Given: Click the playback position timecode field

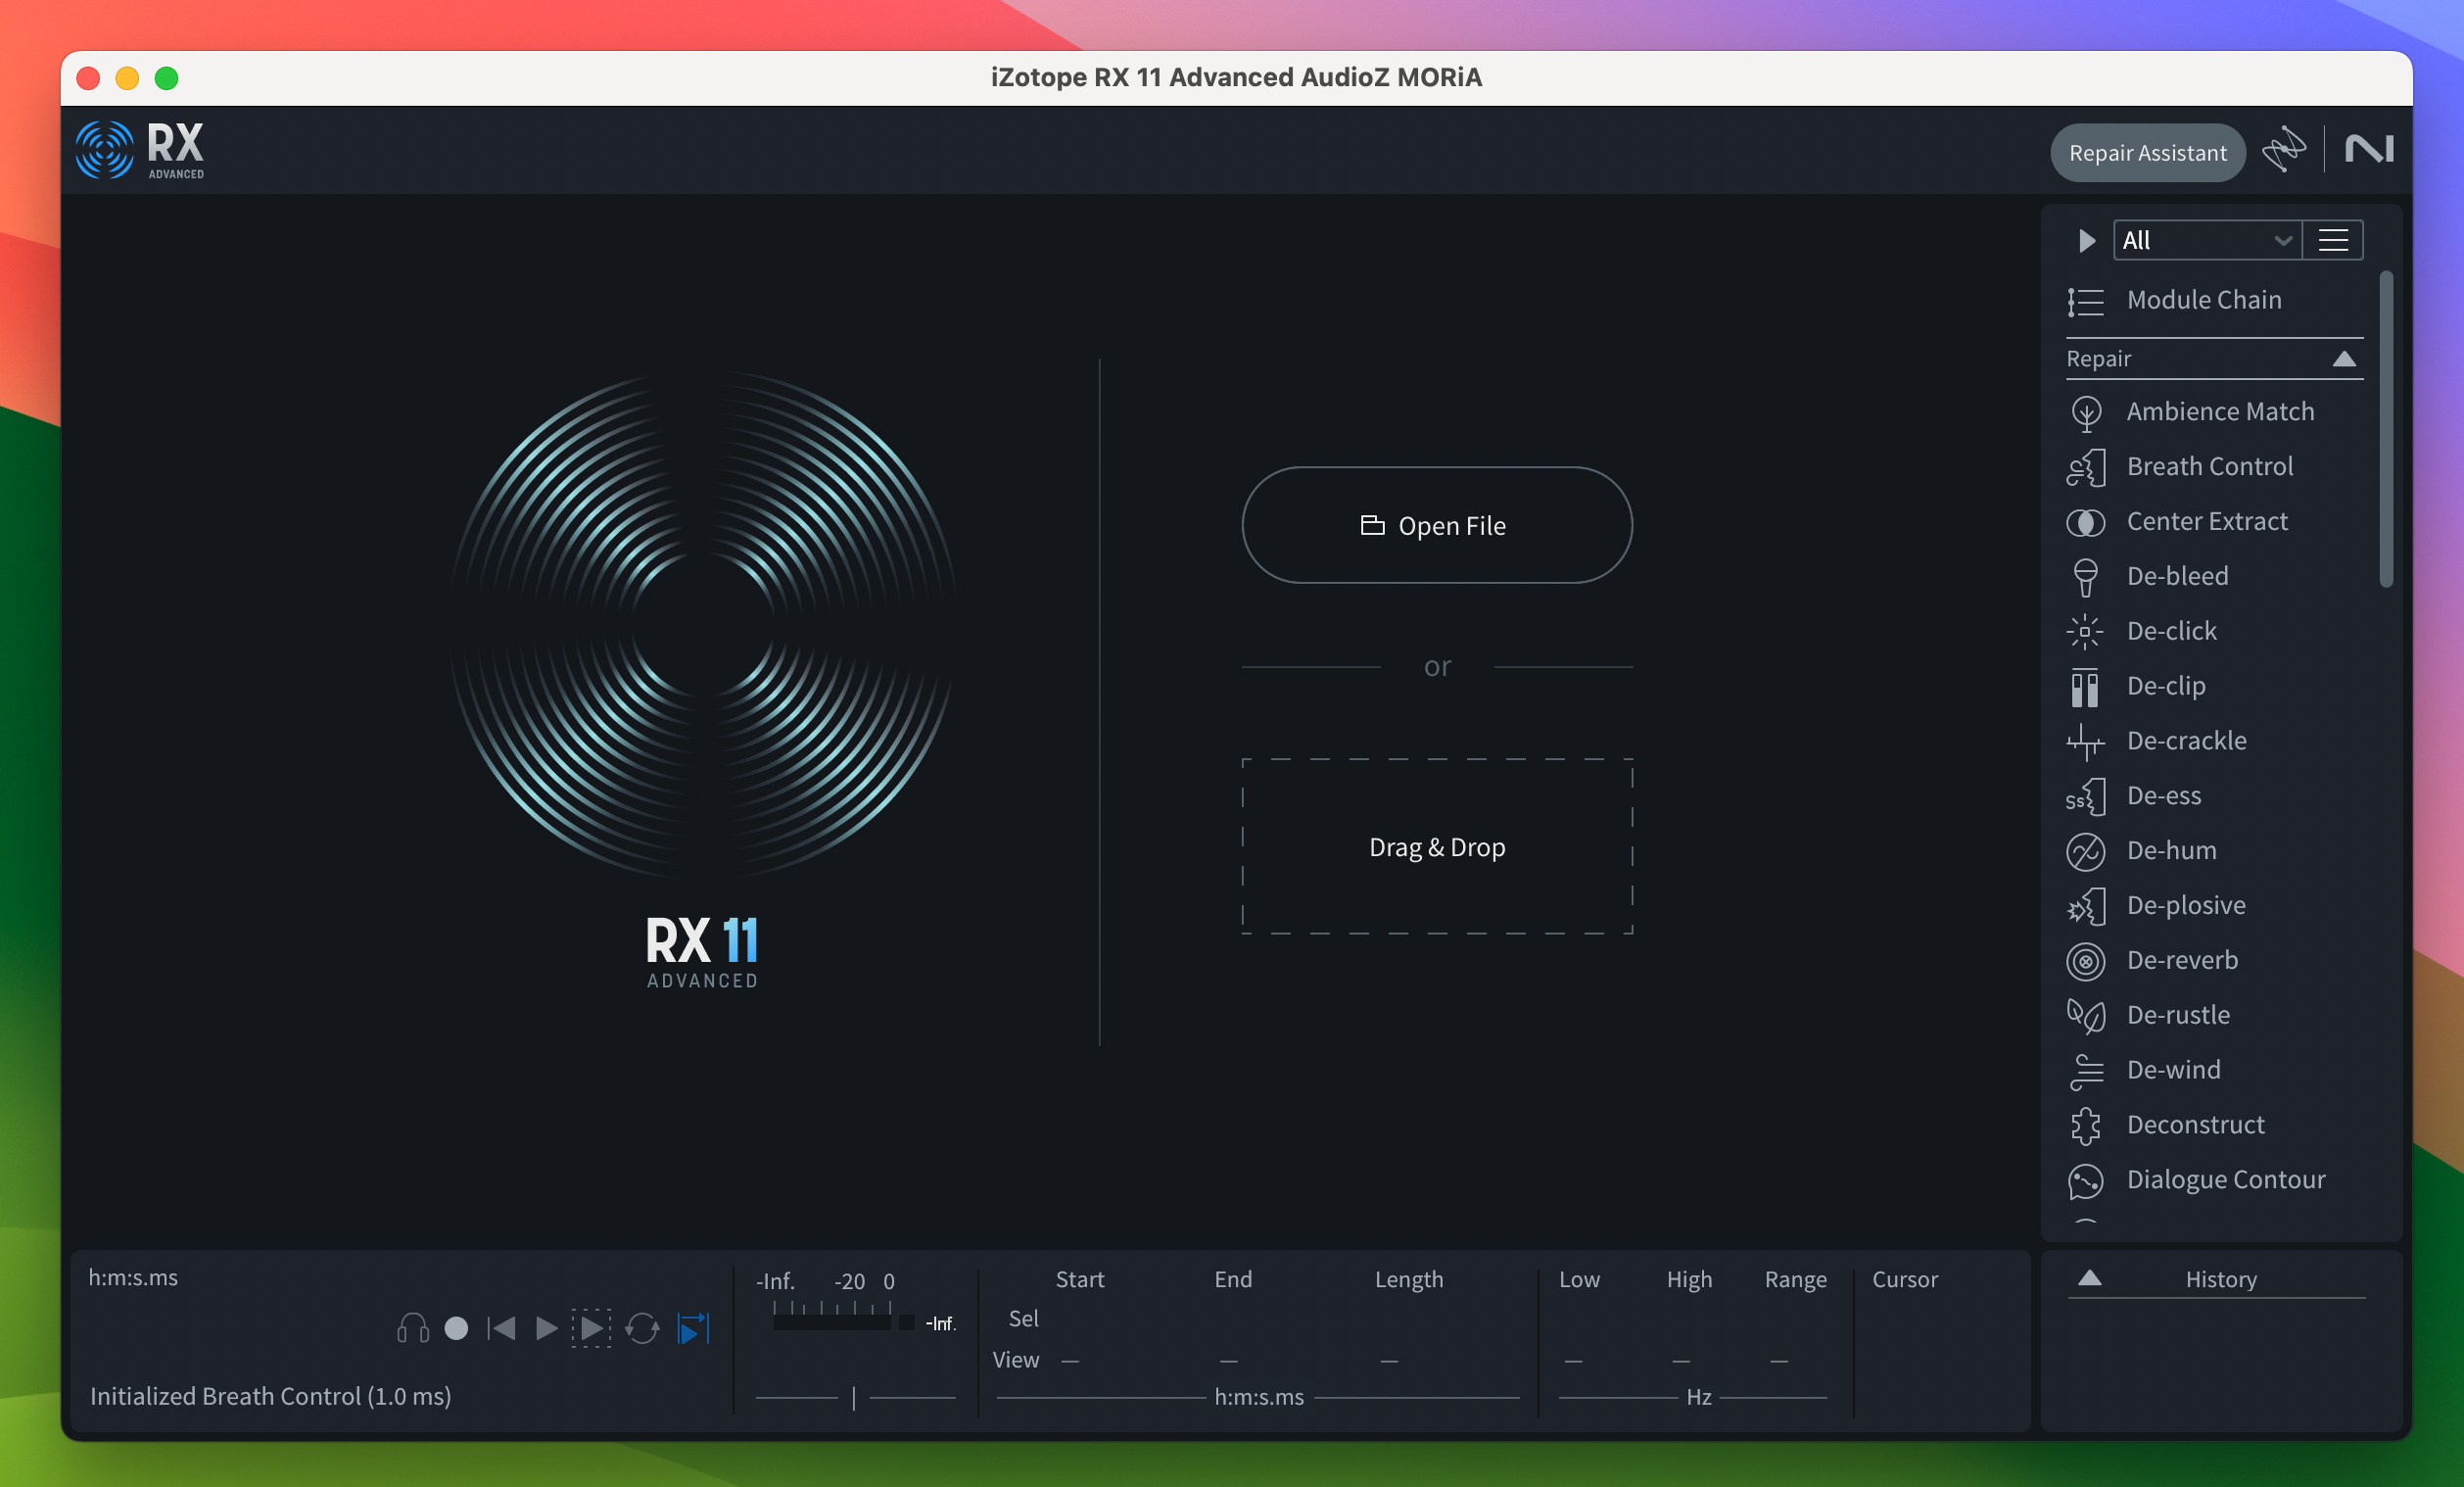Looking at the screenshot, I should tap(132, 1275).
